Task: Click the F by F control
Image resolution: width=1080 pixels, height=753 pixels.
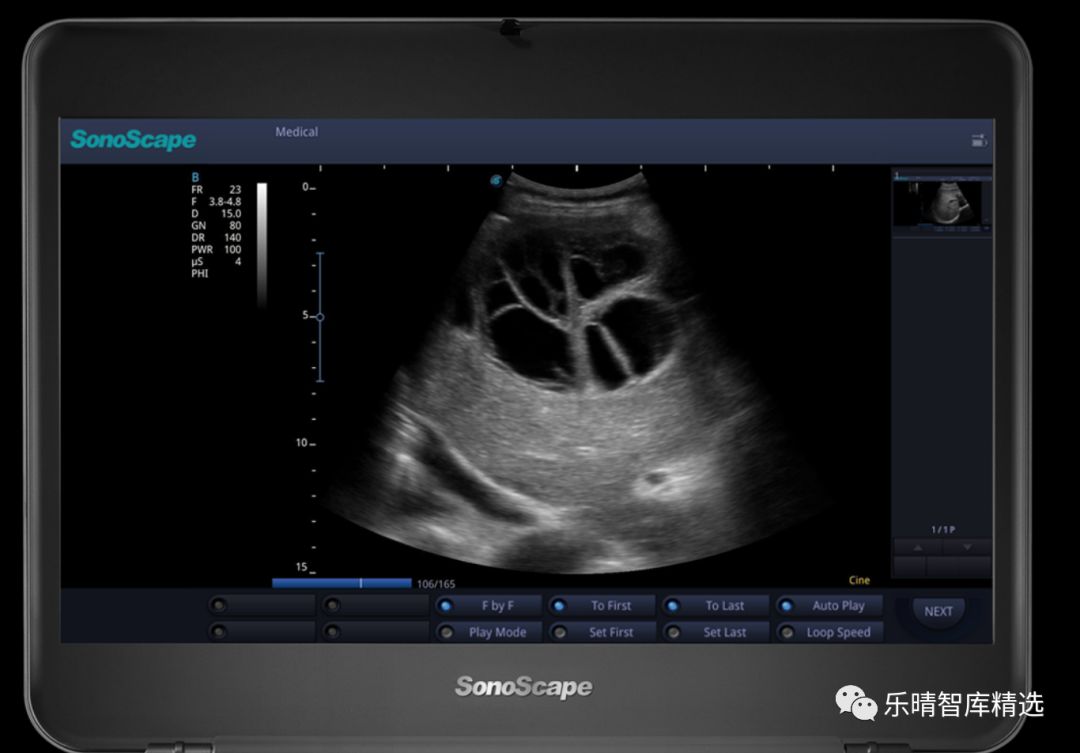Action: (x=488, y=606)
